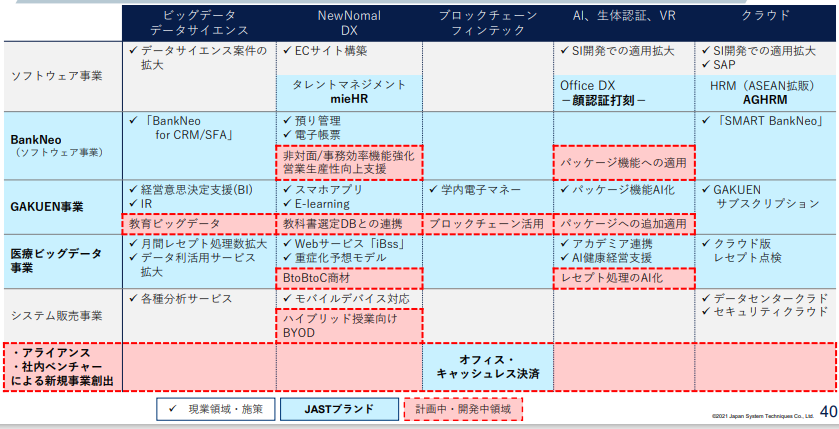
Task: Click the ブロックチェーン フィンテック column header
Action: click(487, 23)
